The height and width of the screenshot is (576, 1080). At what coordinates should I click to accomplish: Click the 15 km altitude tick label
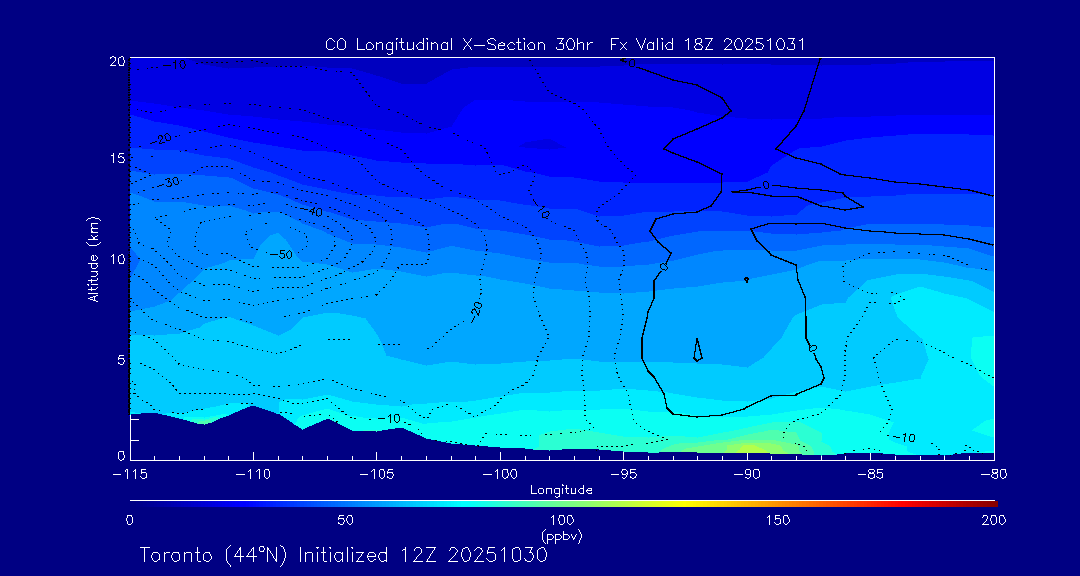116,158
